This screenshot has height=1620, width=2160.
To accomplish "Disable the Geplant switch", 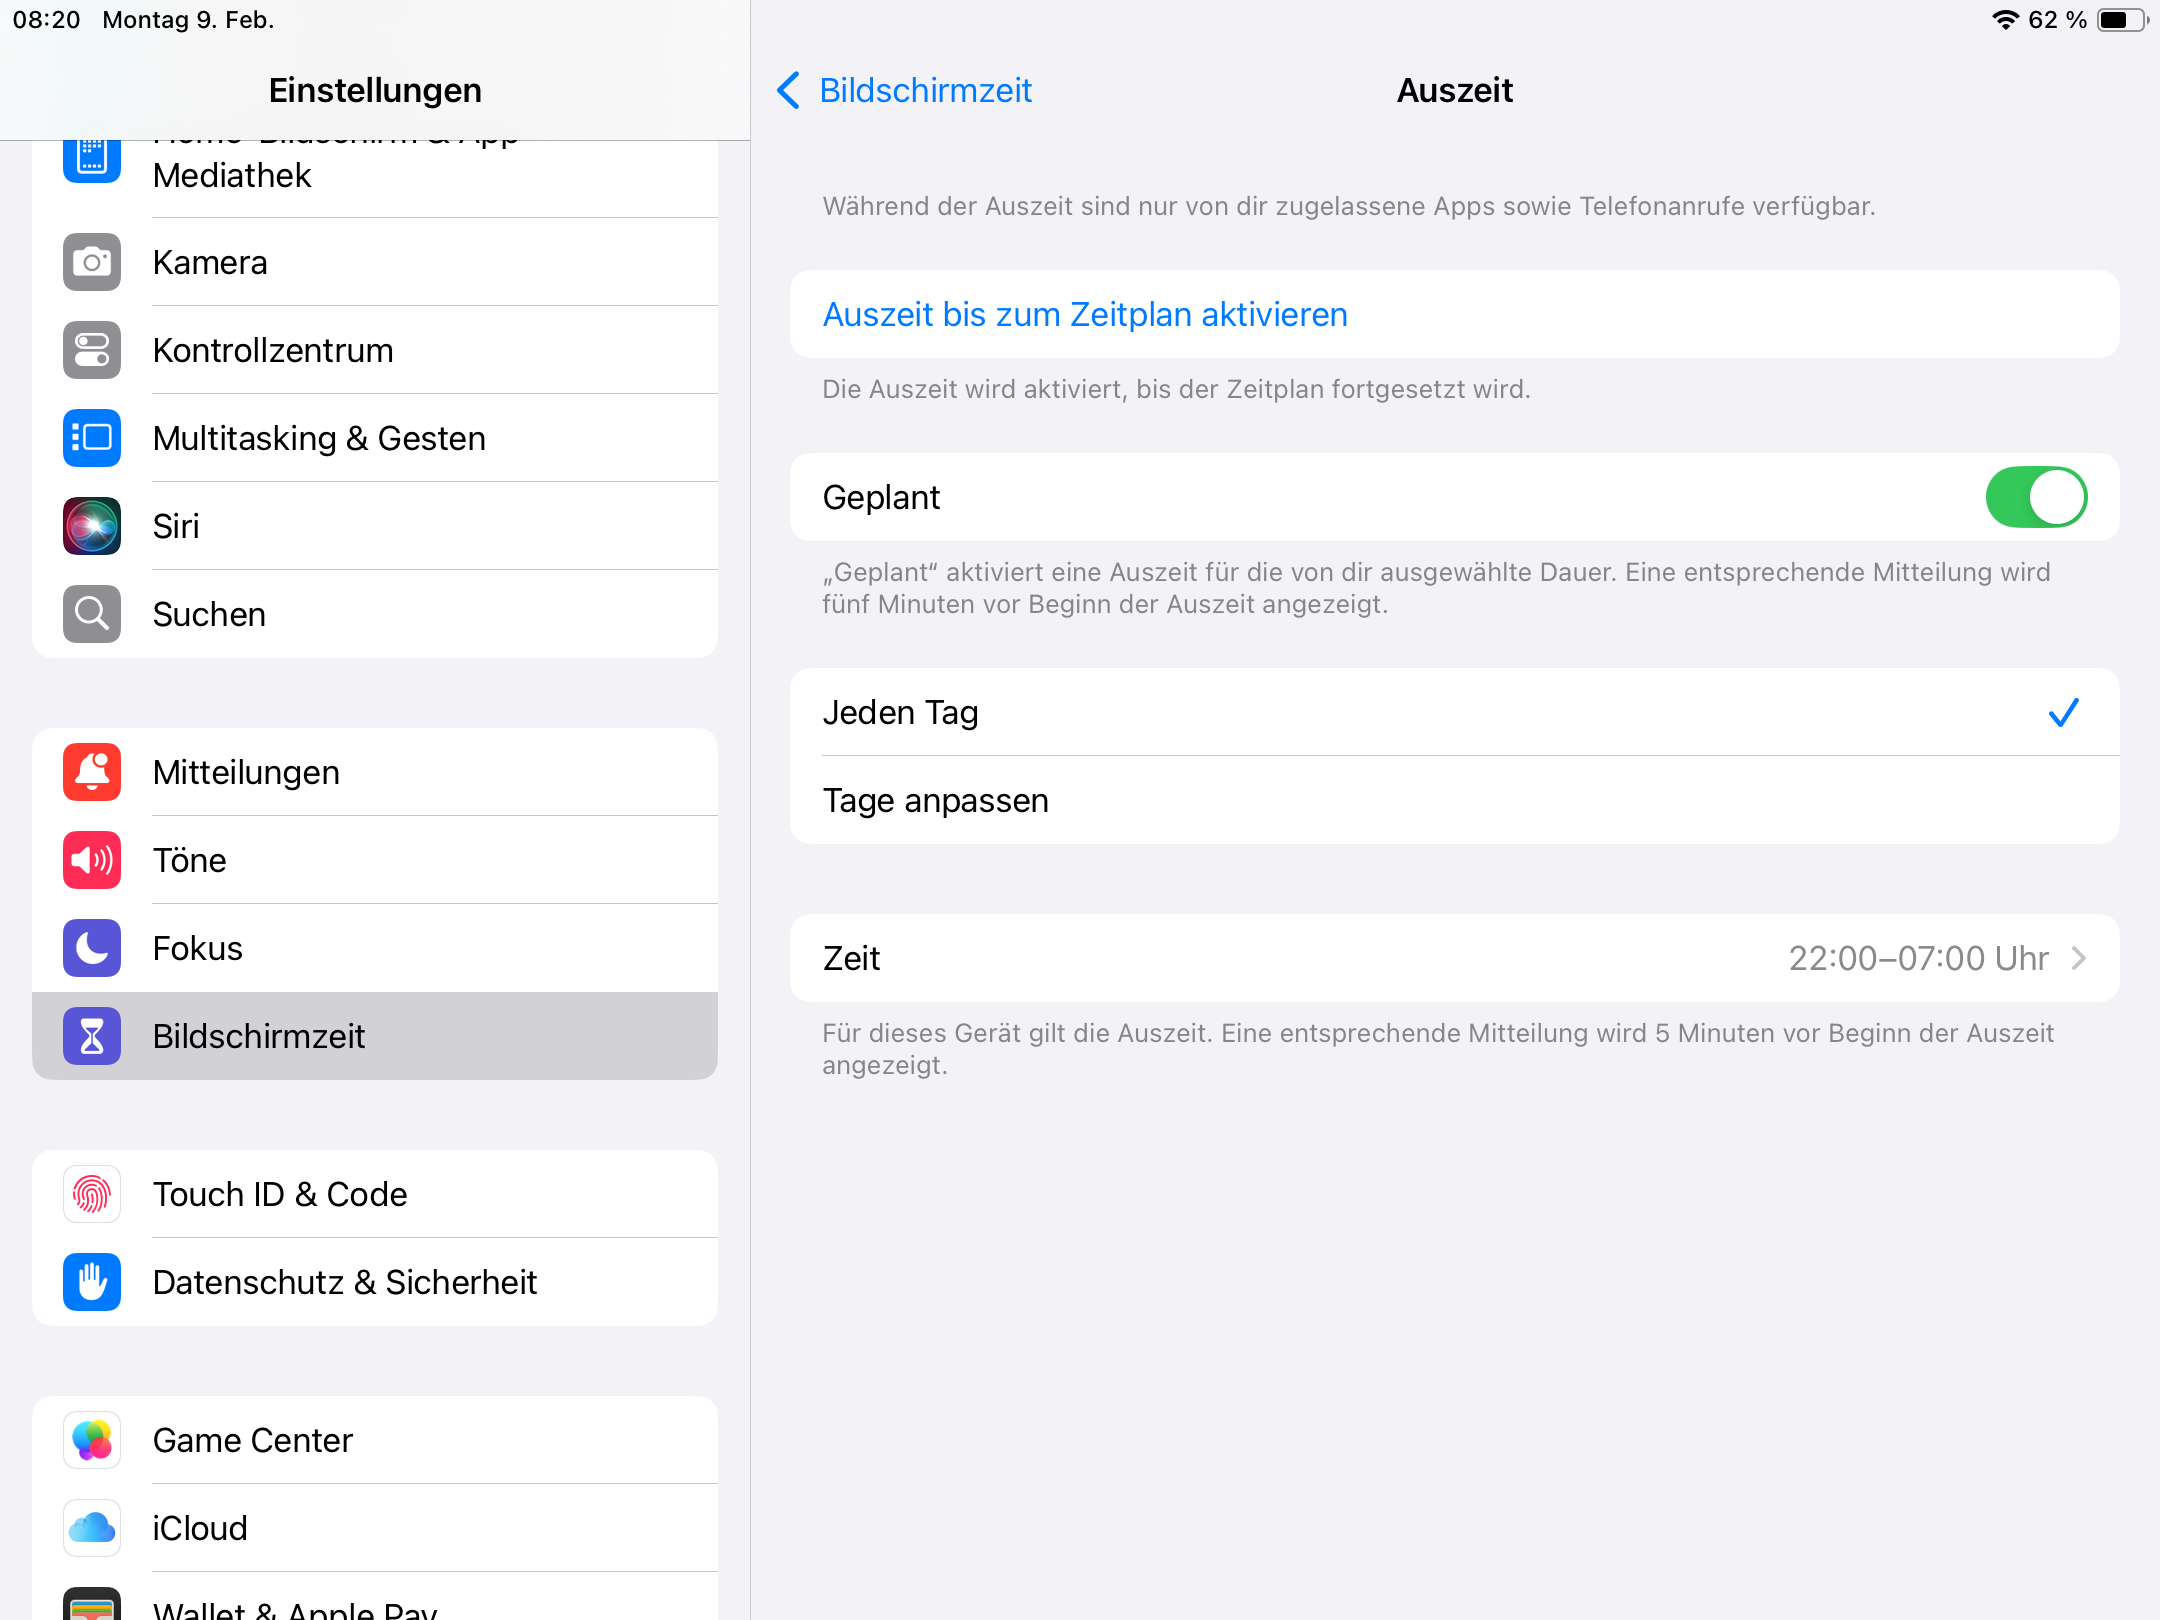I will (2035, 497).
